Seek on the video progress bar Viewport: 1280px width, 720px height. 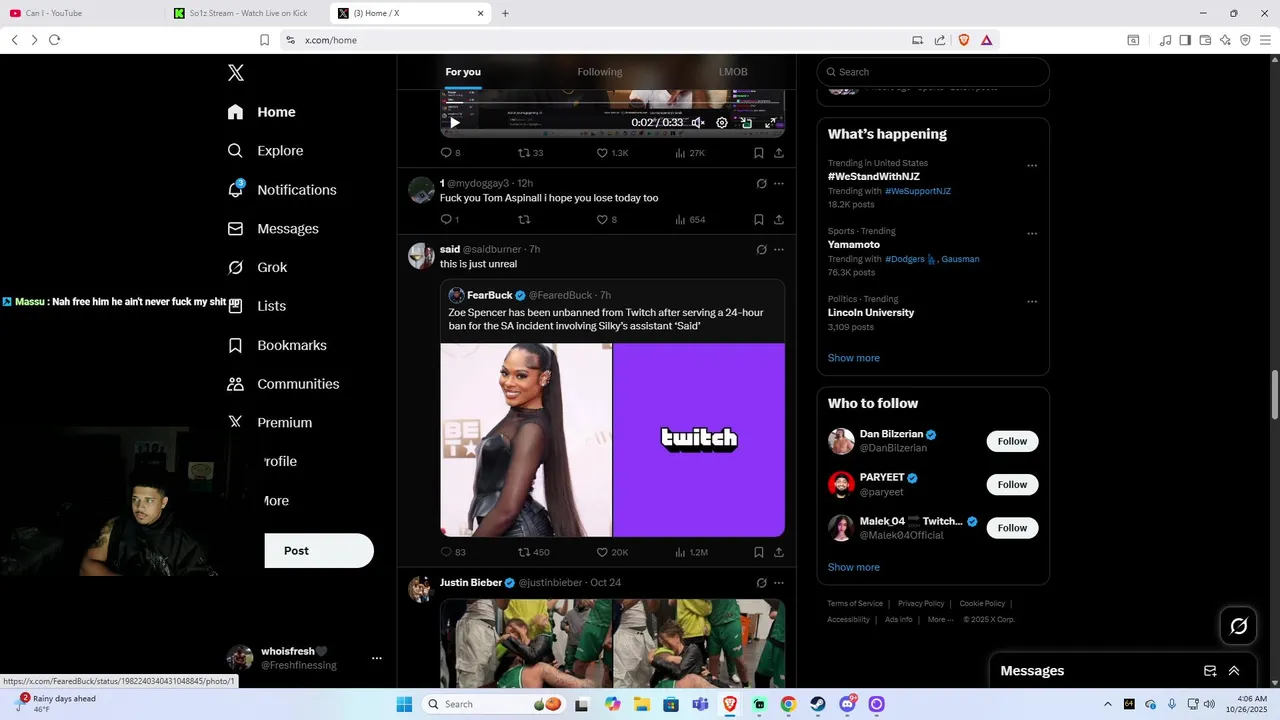[612, 102]
